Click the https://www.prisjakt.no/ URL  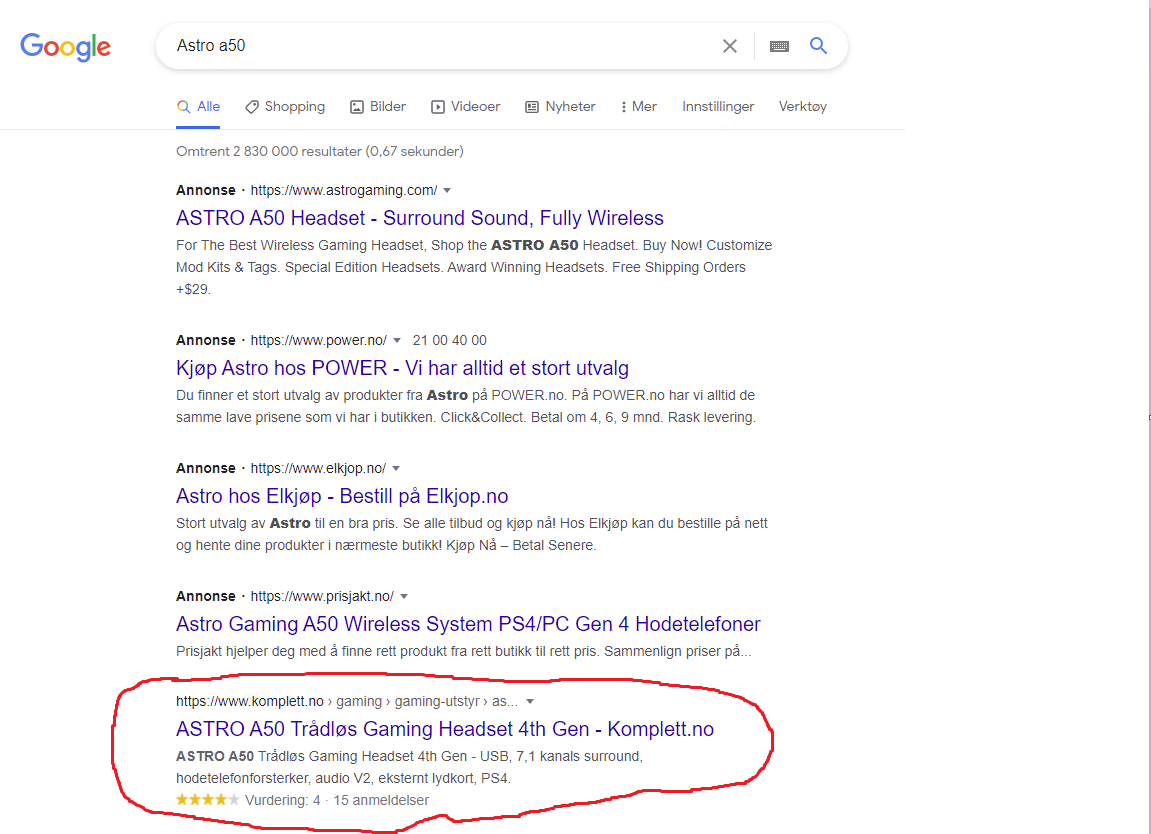click(x=322, y=596)
